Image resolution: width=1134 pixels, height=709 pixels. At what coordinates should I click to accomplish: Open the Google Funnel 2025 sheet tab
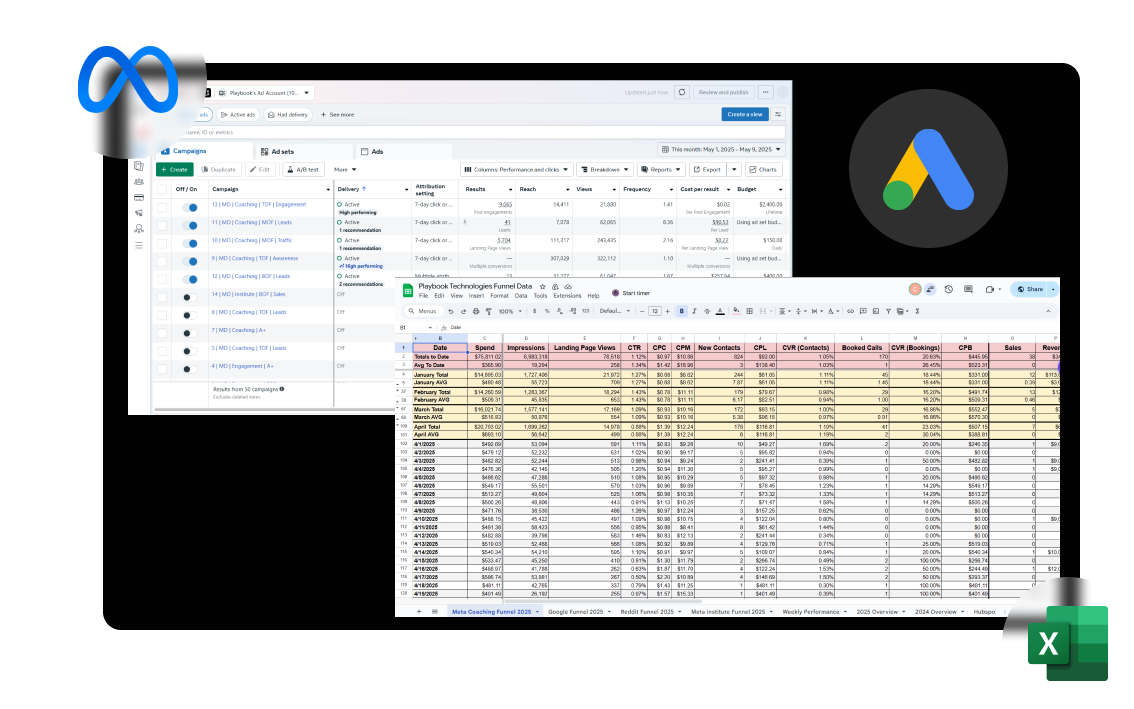point(574,610)
